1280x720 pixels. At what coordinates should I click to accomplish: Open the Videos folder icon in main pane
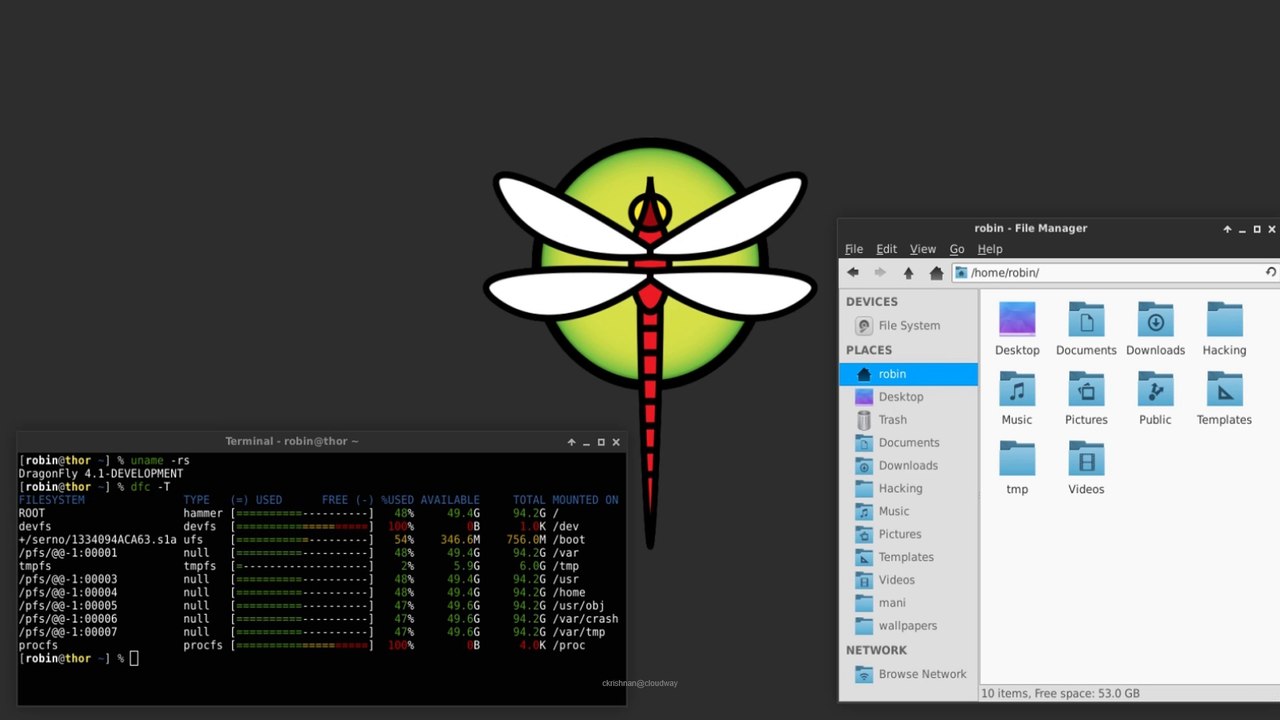(x=1086, y=458)
